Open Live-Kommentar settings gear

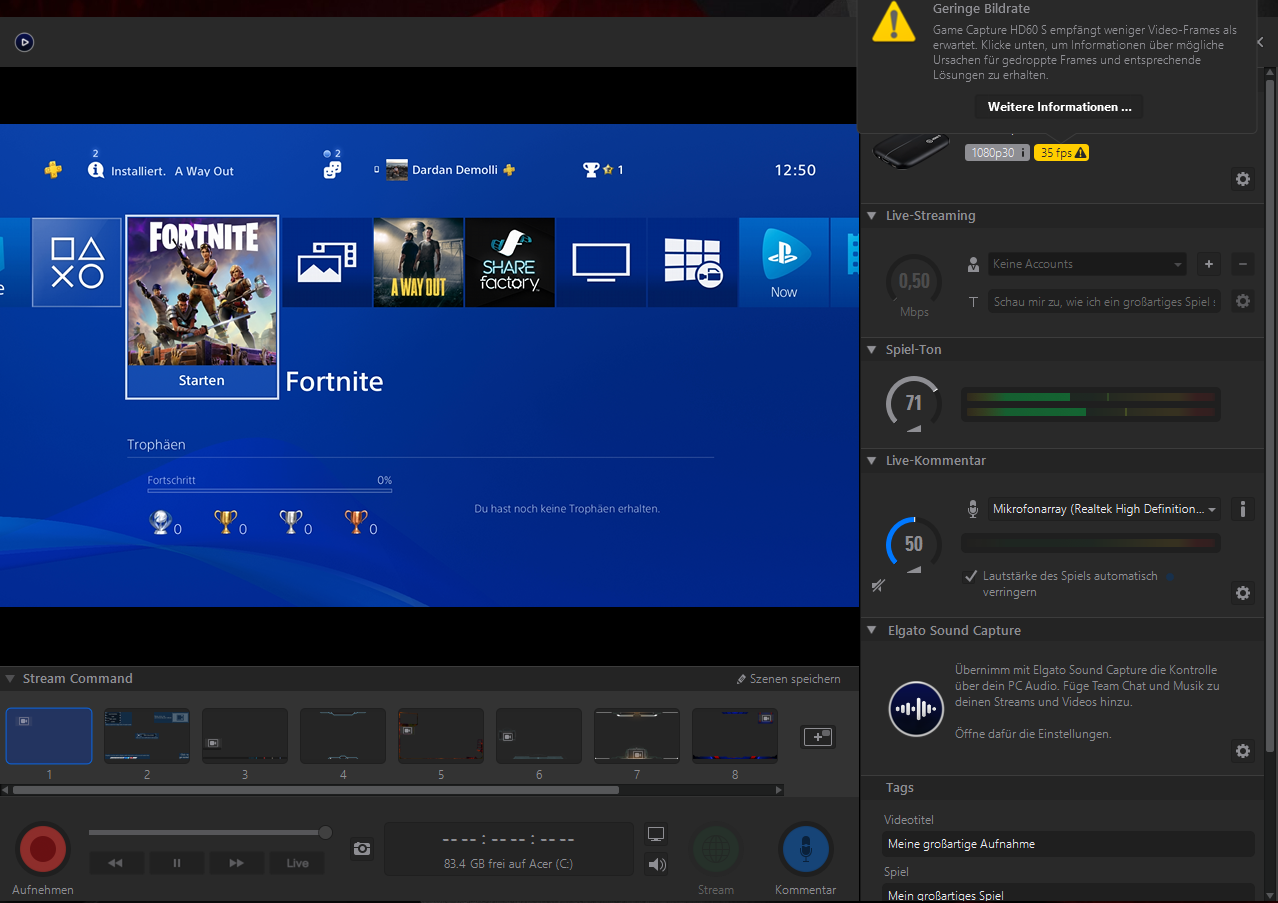[1242, 593]
